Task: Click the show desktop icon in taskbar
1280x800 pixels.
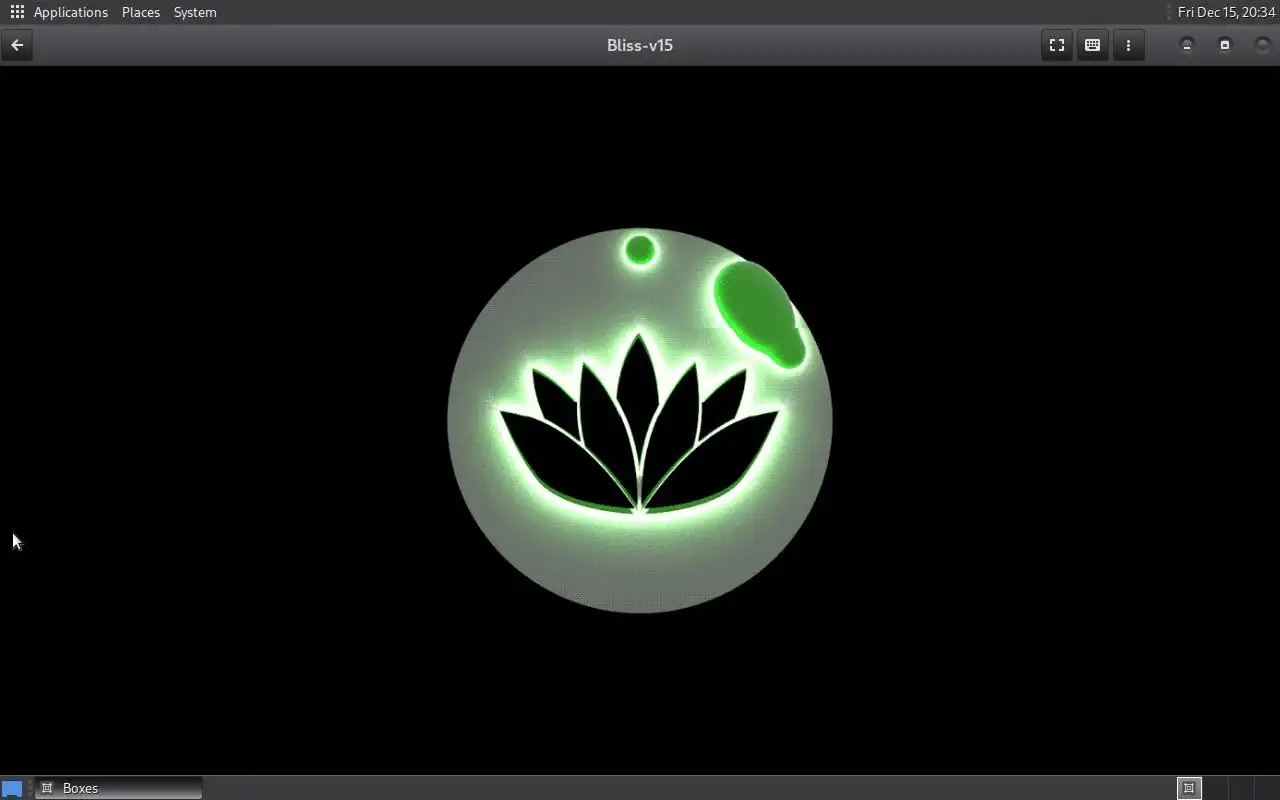Action: [12, 788]
